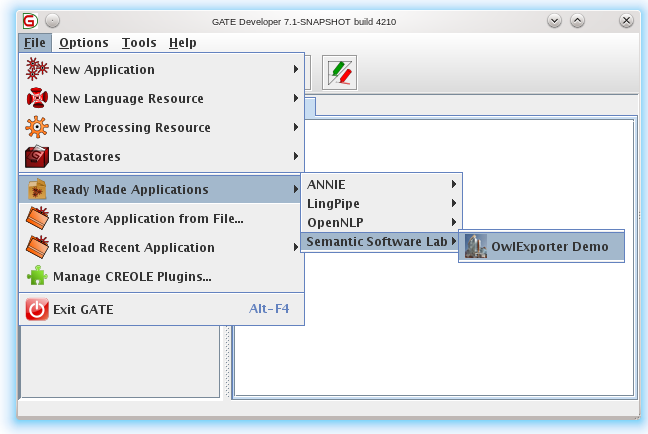
Task: Click the Datastores icon
Action: coord(37,157)
